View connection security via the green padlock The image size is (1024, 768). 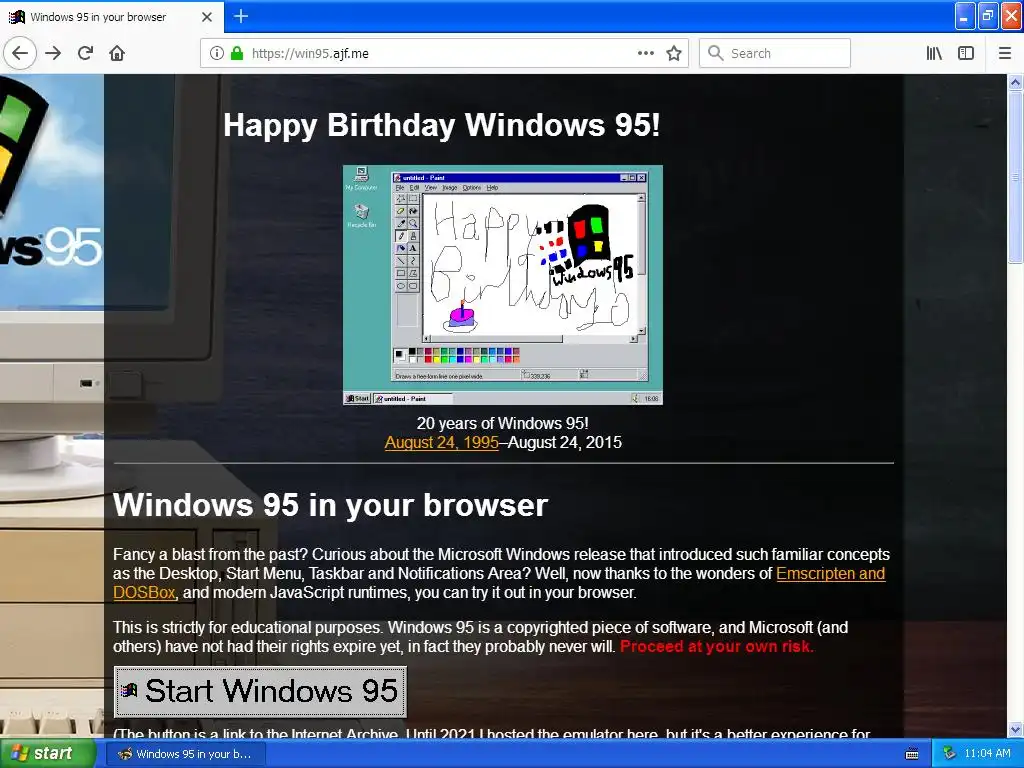(x=236, y=53)
